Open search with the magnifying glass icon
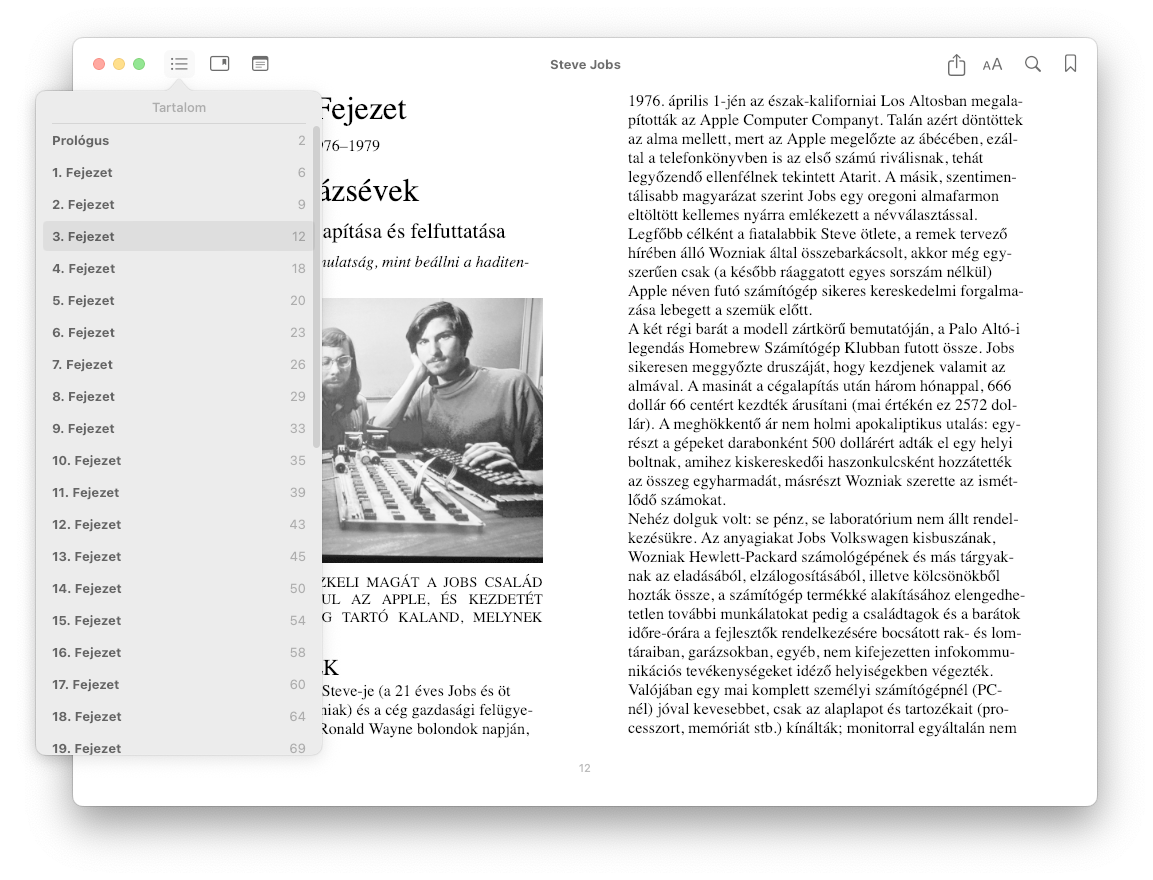Image resolution: width=1153 pixels, height=880 pixels. click(x=1032, y=63)
